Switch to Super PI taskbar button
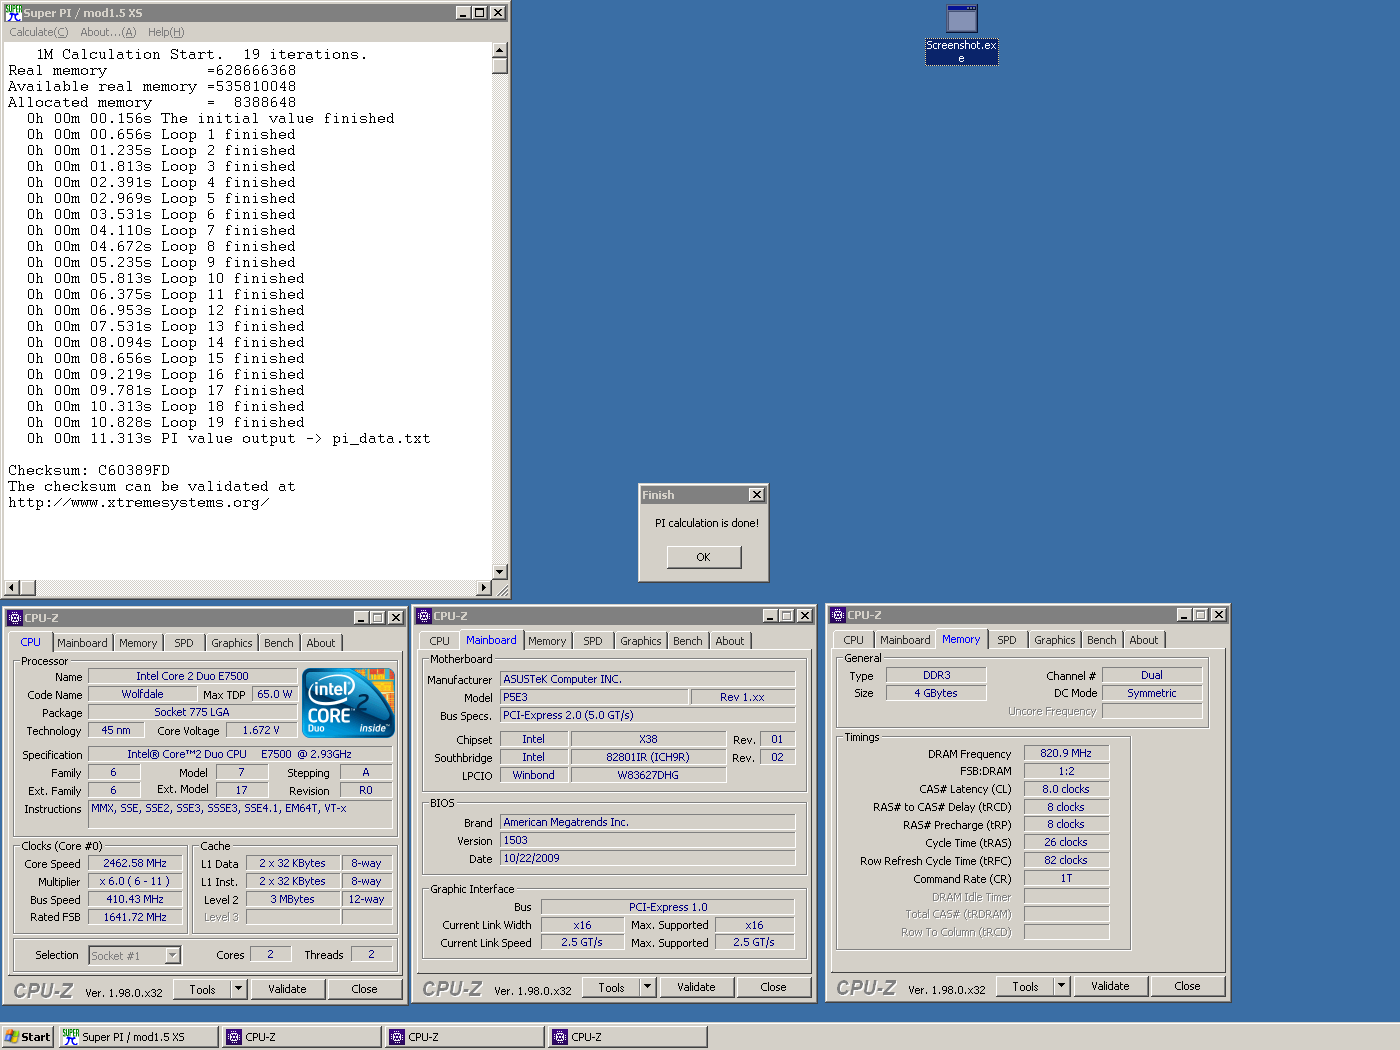This screenshot has width=1400, height=1050. pos(138,1037)
